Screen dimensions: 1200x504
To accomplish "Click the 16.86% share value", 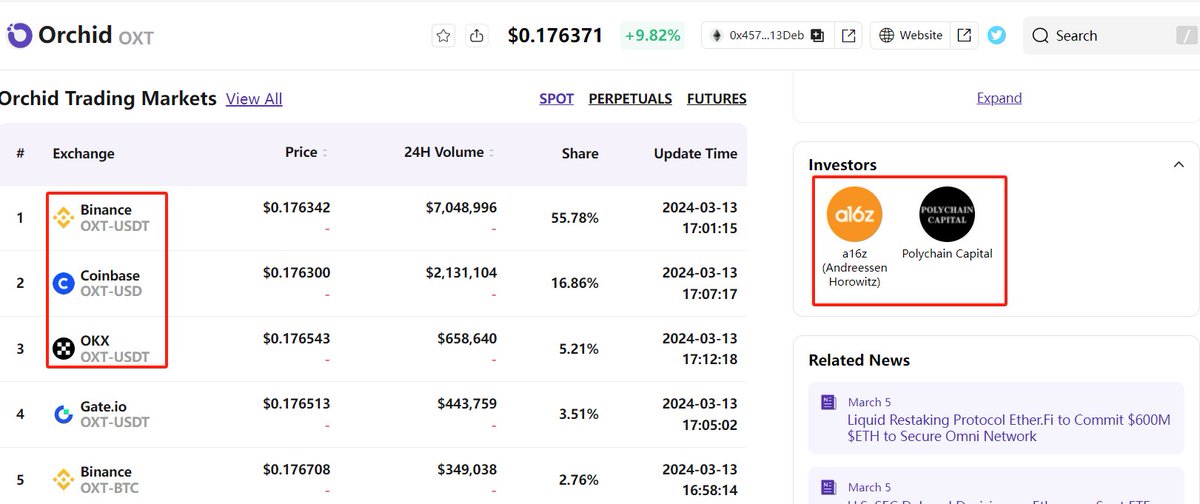I will pyautogui.click(x=575, y=283).
